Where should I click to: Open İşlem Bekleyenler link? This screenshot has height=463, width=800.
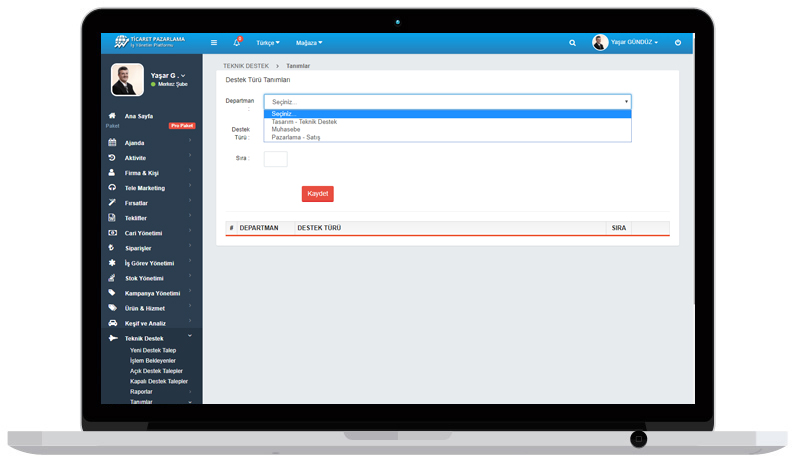pos(153,360)
